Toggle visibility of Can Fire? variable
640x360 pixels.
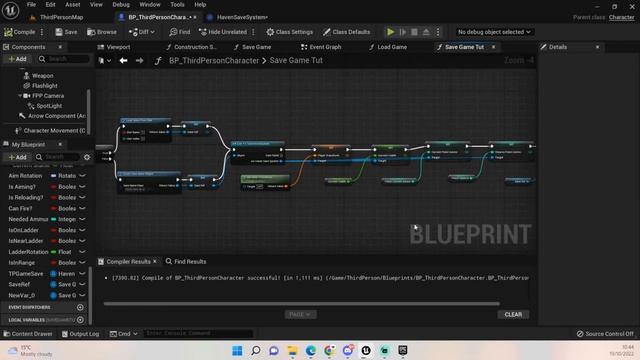coord(82,209)
